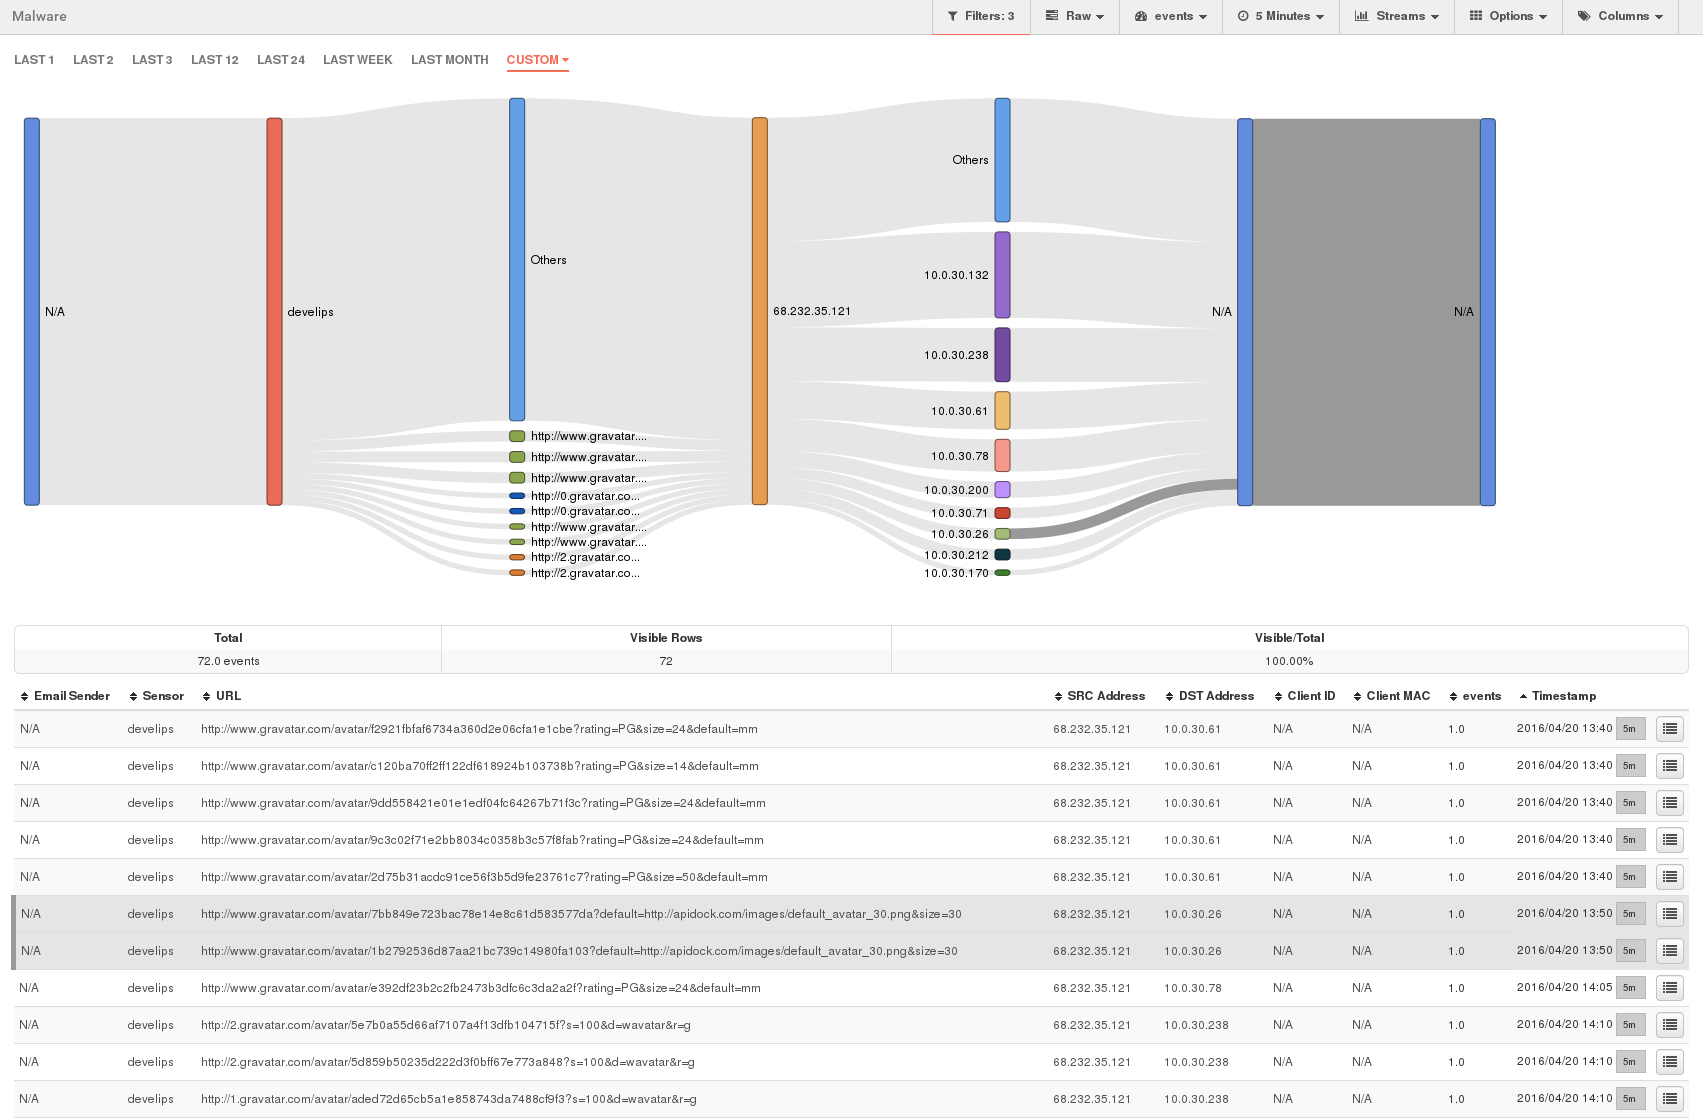The width and height of the screenshot is (1703, 1120).
Task: Click the pink 10.0.30.78 Sankey node
Action: click(x=1002, y=455)
